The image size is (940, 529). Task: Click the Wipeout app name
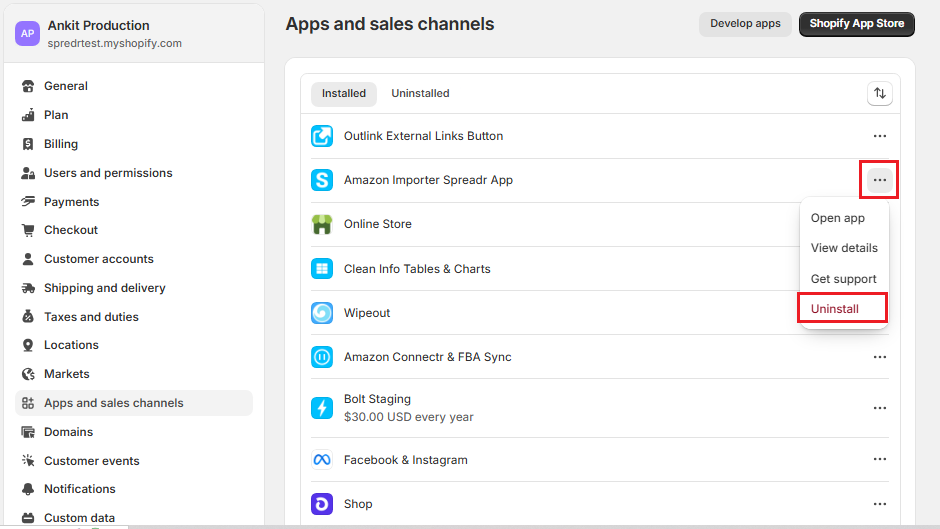click(x=367, y=313)
